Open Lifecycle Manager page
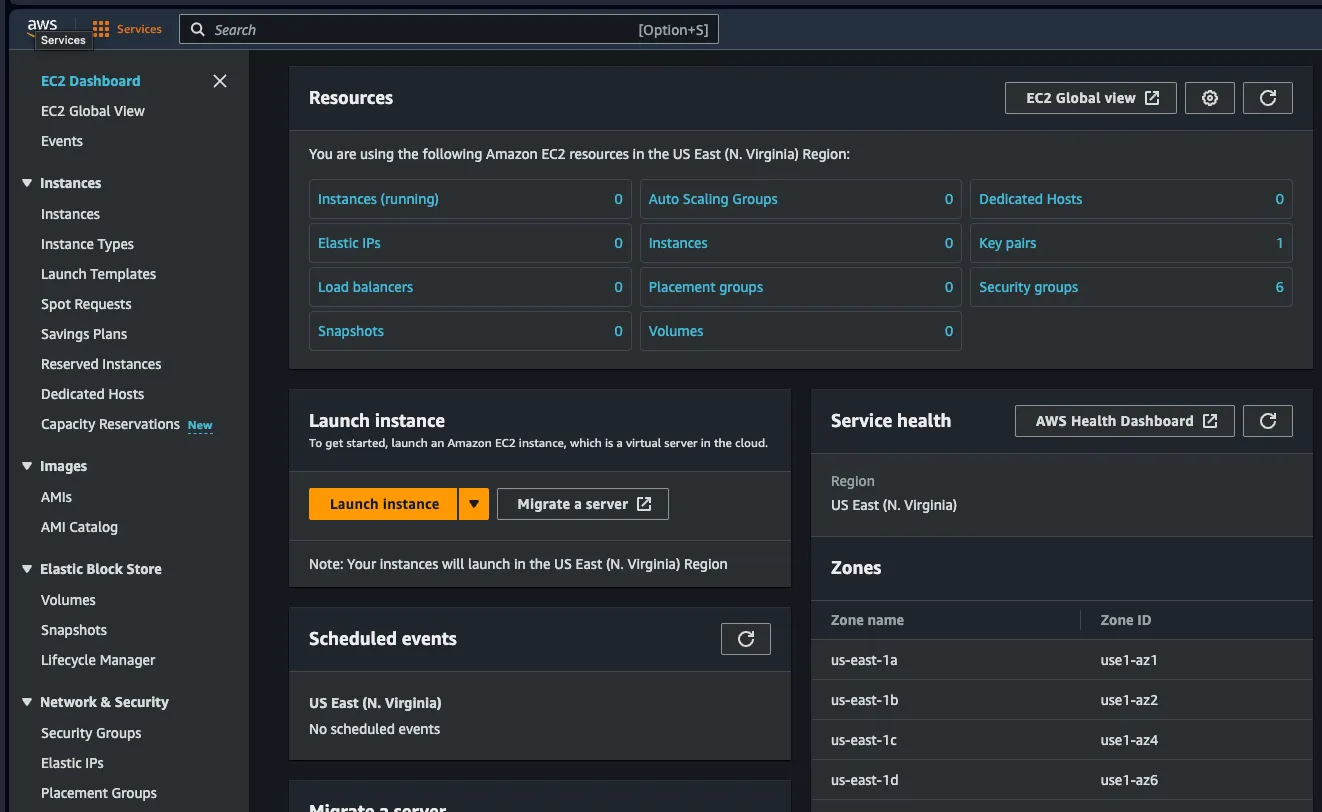This screenshot has width=1322, height=812. [x=98, y=660]
